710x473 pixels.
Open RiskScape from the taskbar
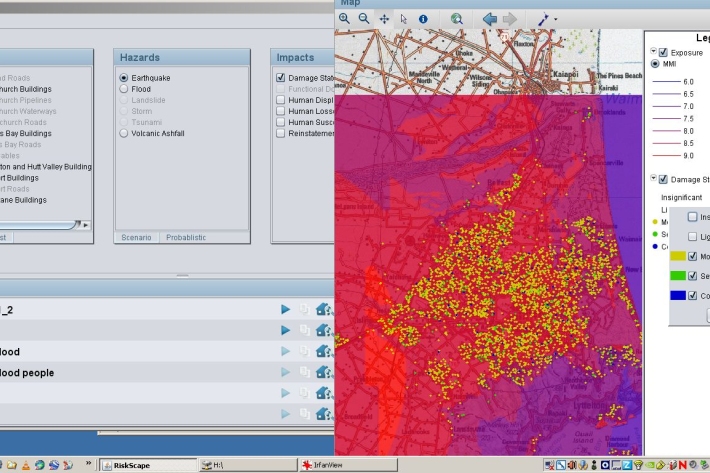pos(138,465)
